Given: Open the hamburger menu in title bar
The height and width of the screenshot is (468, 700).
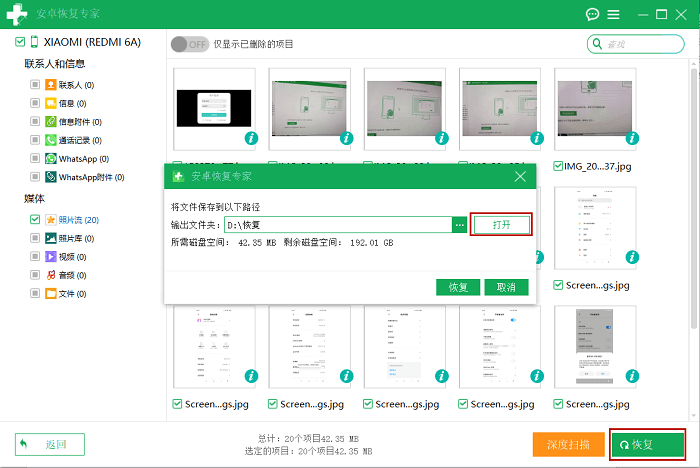Looking at the screenshot, I should pyautogui.click(x=613, y=15).
